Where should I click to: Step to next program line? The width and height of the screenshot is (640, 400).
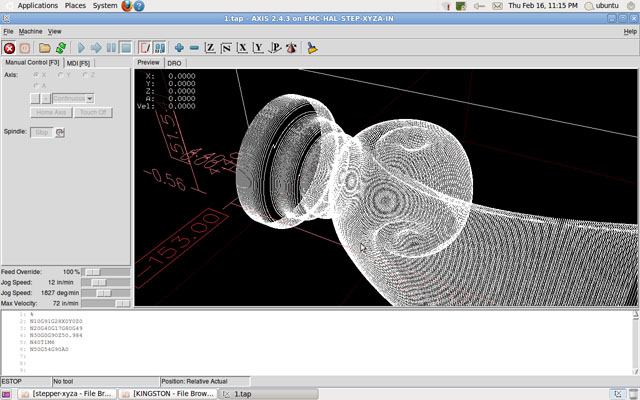(96, 48)
